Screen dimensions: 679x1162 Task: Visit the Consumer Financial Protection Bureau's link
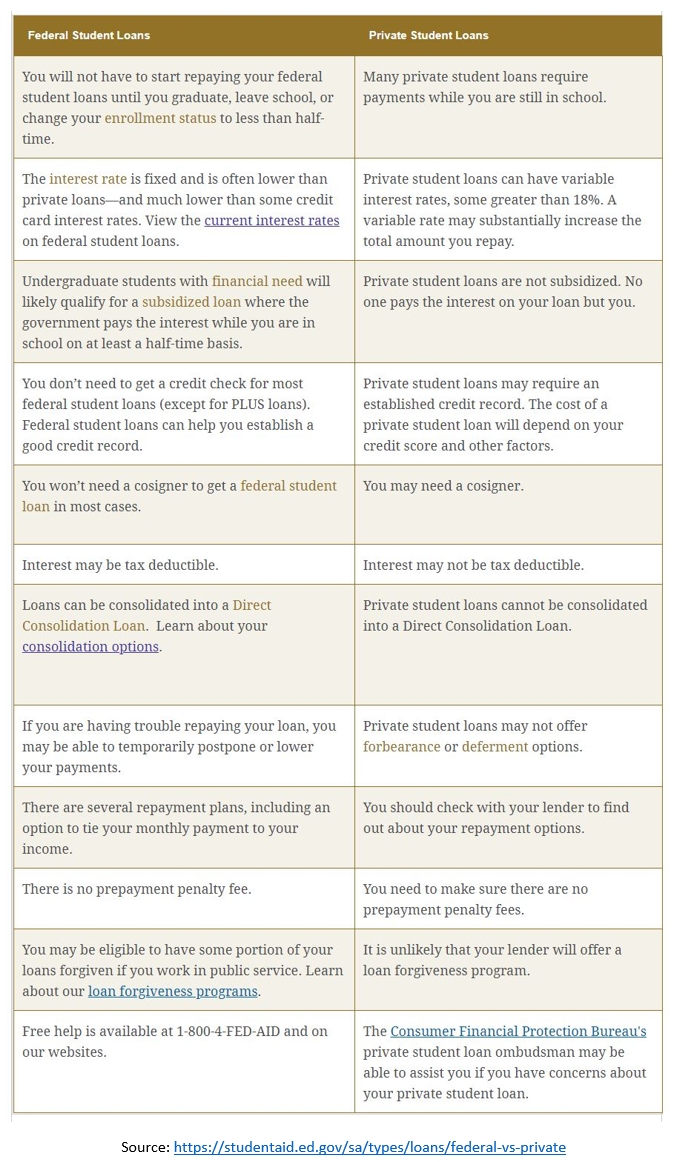(x=518, y=1032)
